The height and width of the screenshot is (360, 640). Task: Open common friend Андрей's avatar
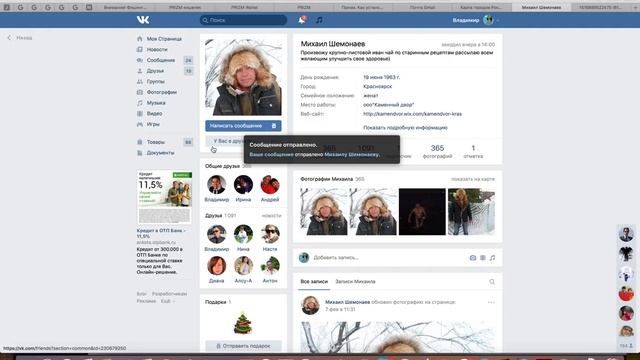(270, 184)
